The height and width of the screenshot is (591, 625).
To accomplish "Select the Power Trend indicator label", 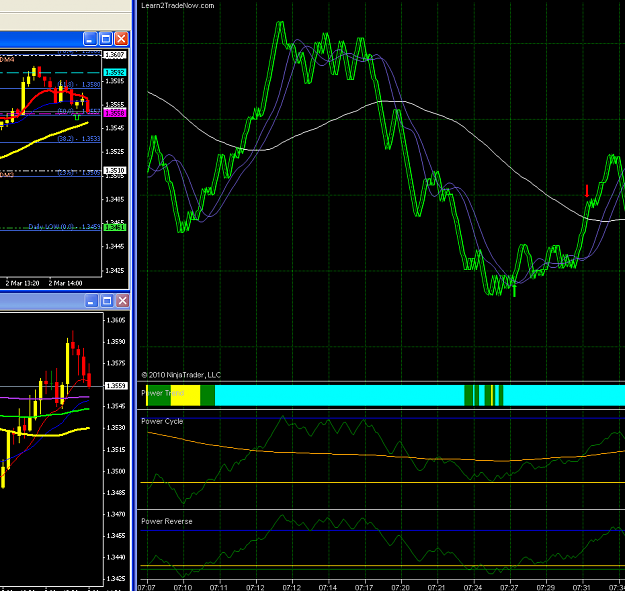I will [x=163, y=393].
